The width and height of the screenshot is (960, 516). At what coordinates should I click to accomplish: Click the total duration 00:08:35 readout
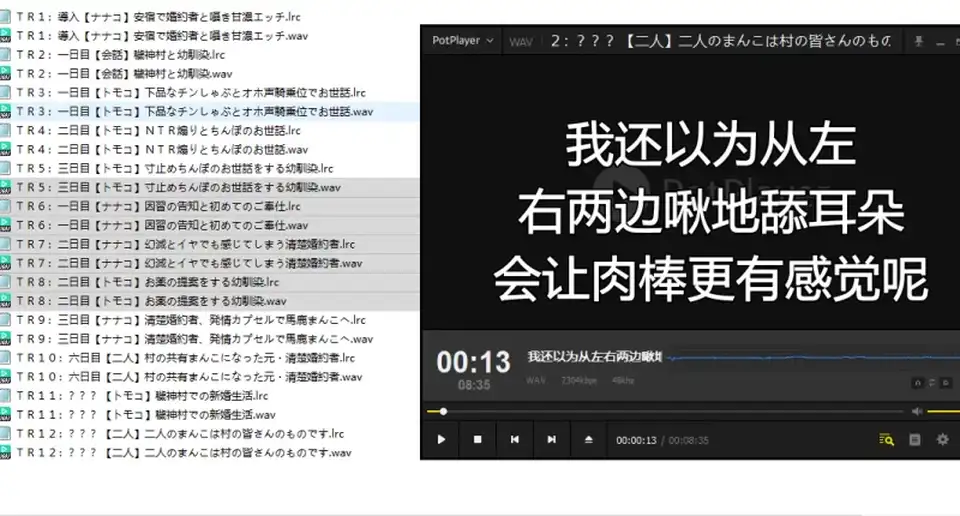pyautogui.click(x=688, y=440)
